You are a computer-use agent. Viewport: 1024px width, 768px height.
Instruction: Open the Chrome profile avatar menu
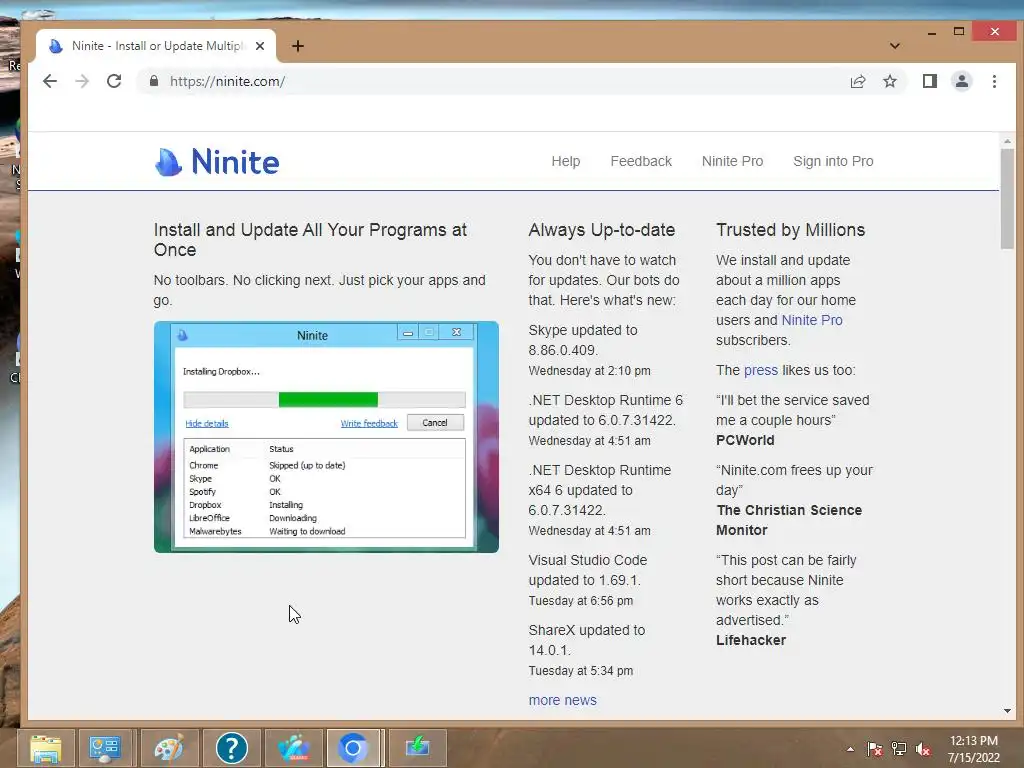click(962, 81)
